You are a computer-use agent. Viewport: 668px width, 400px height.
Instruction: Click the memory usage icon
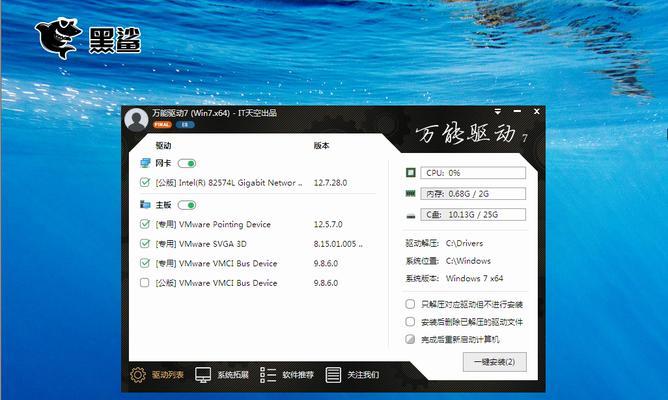click(x=410, y=193)
